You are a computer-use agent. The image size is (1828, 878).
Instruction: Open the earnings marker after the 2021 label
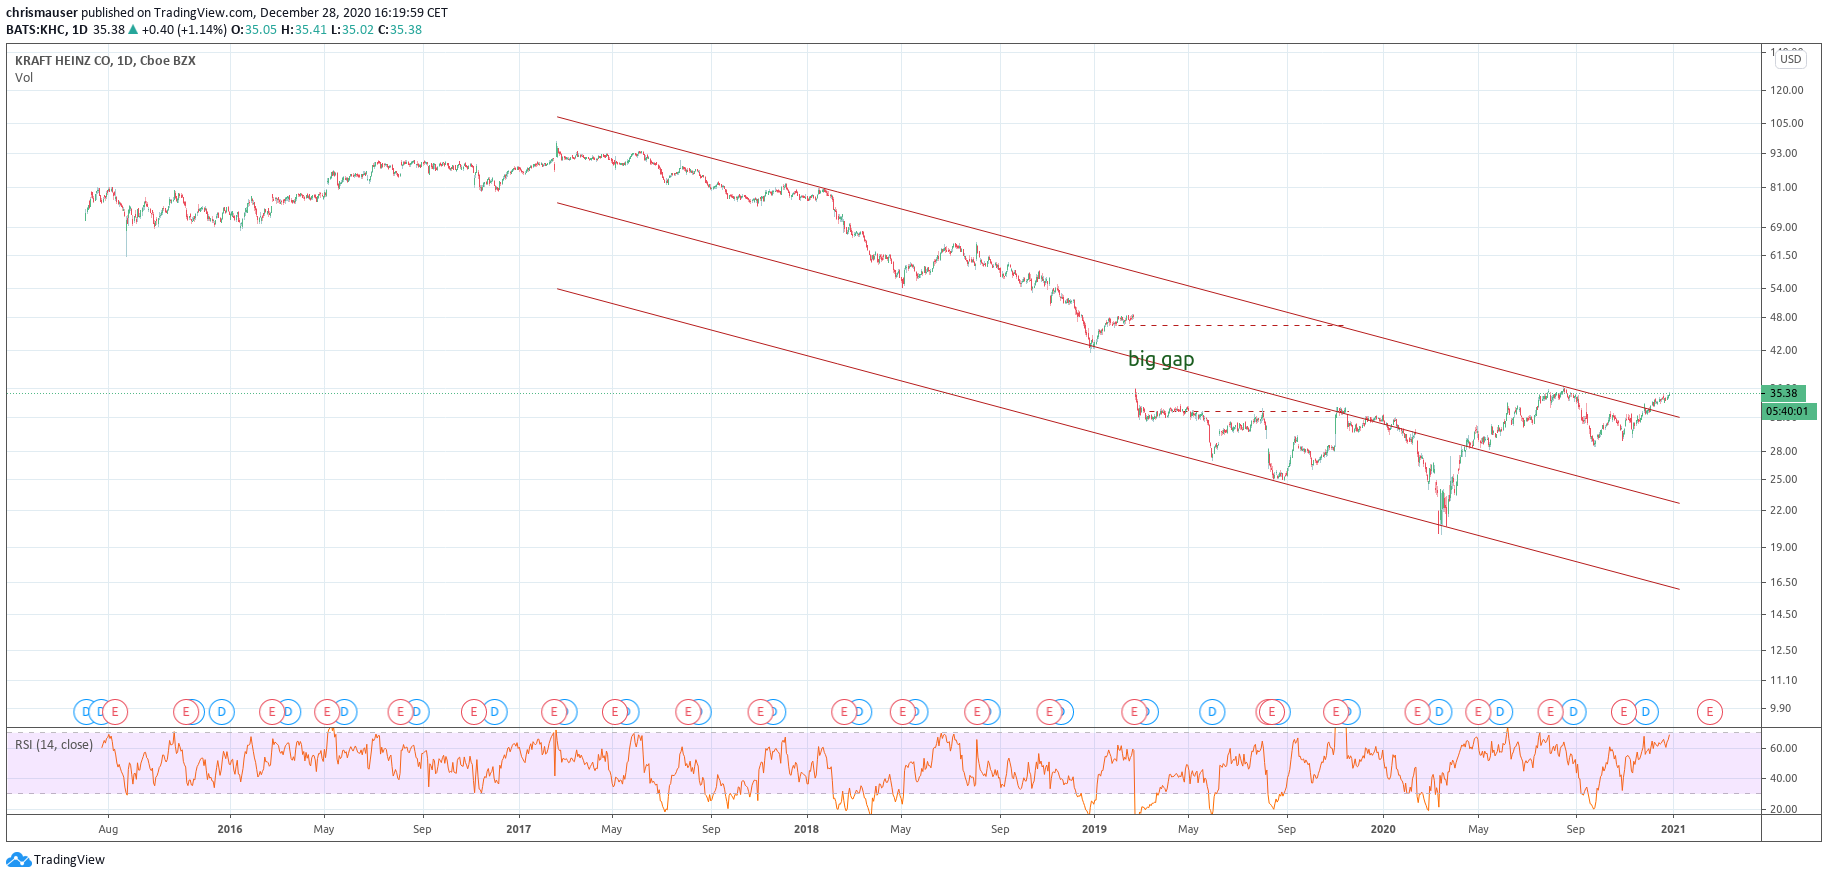[x=1710, y=712]
